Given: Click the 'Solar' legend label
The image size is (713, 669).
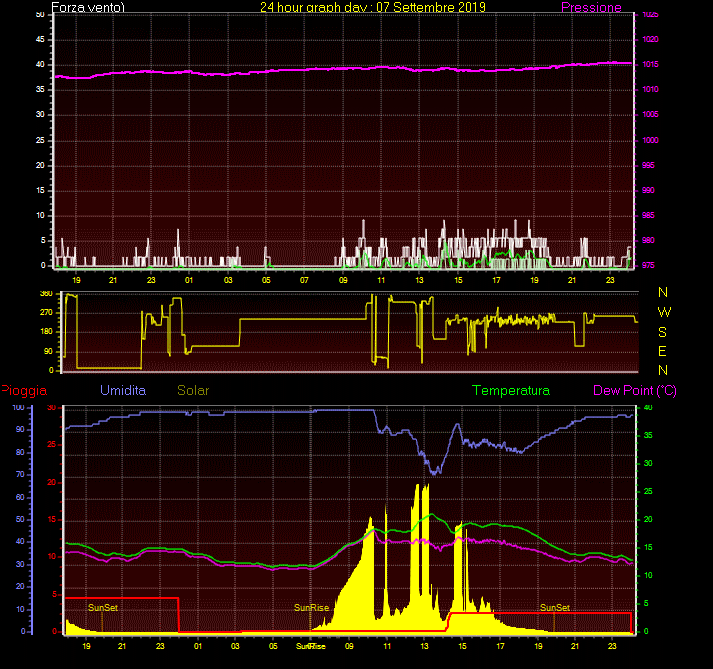Looking at the screenshot, I should point(193,390).
